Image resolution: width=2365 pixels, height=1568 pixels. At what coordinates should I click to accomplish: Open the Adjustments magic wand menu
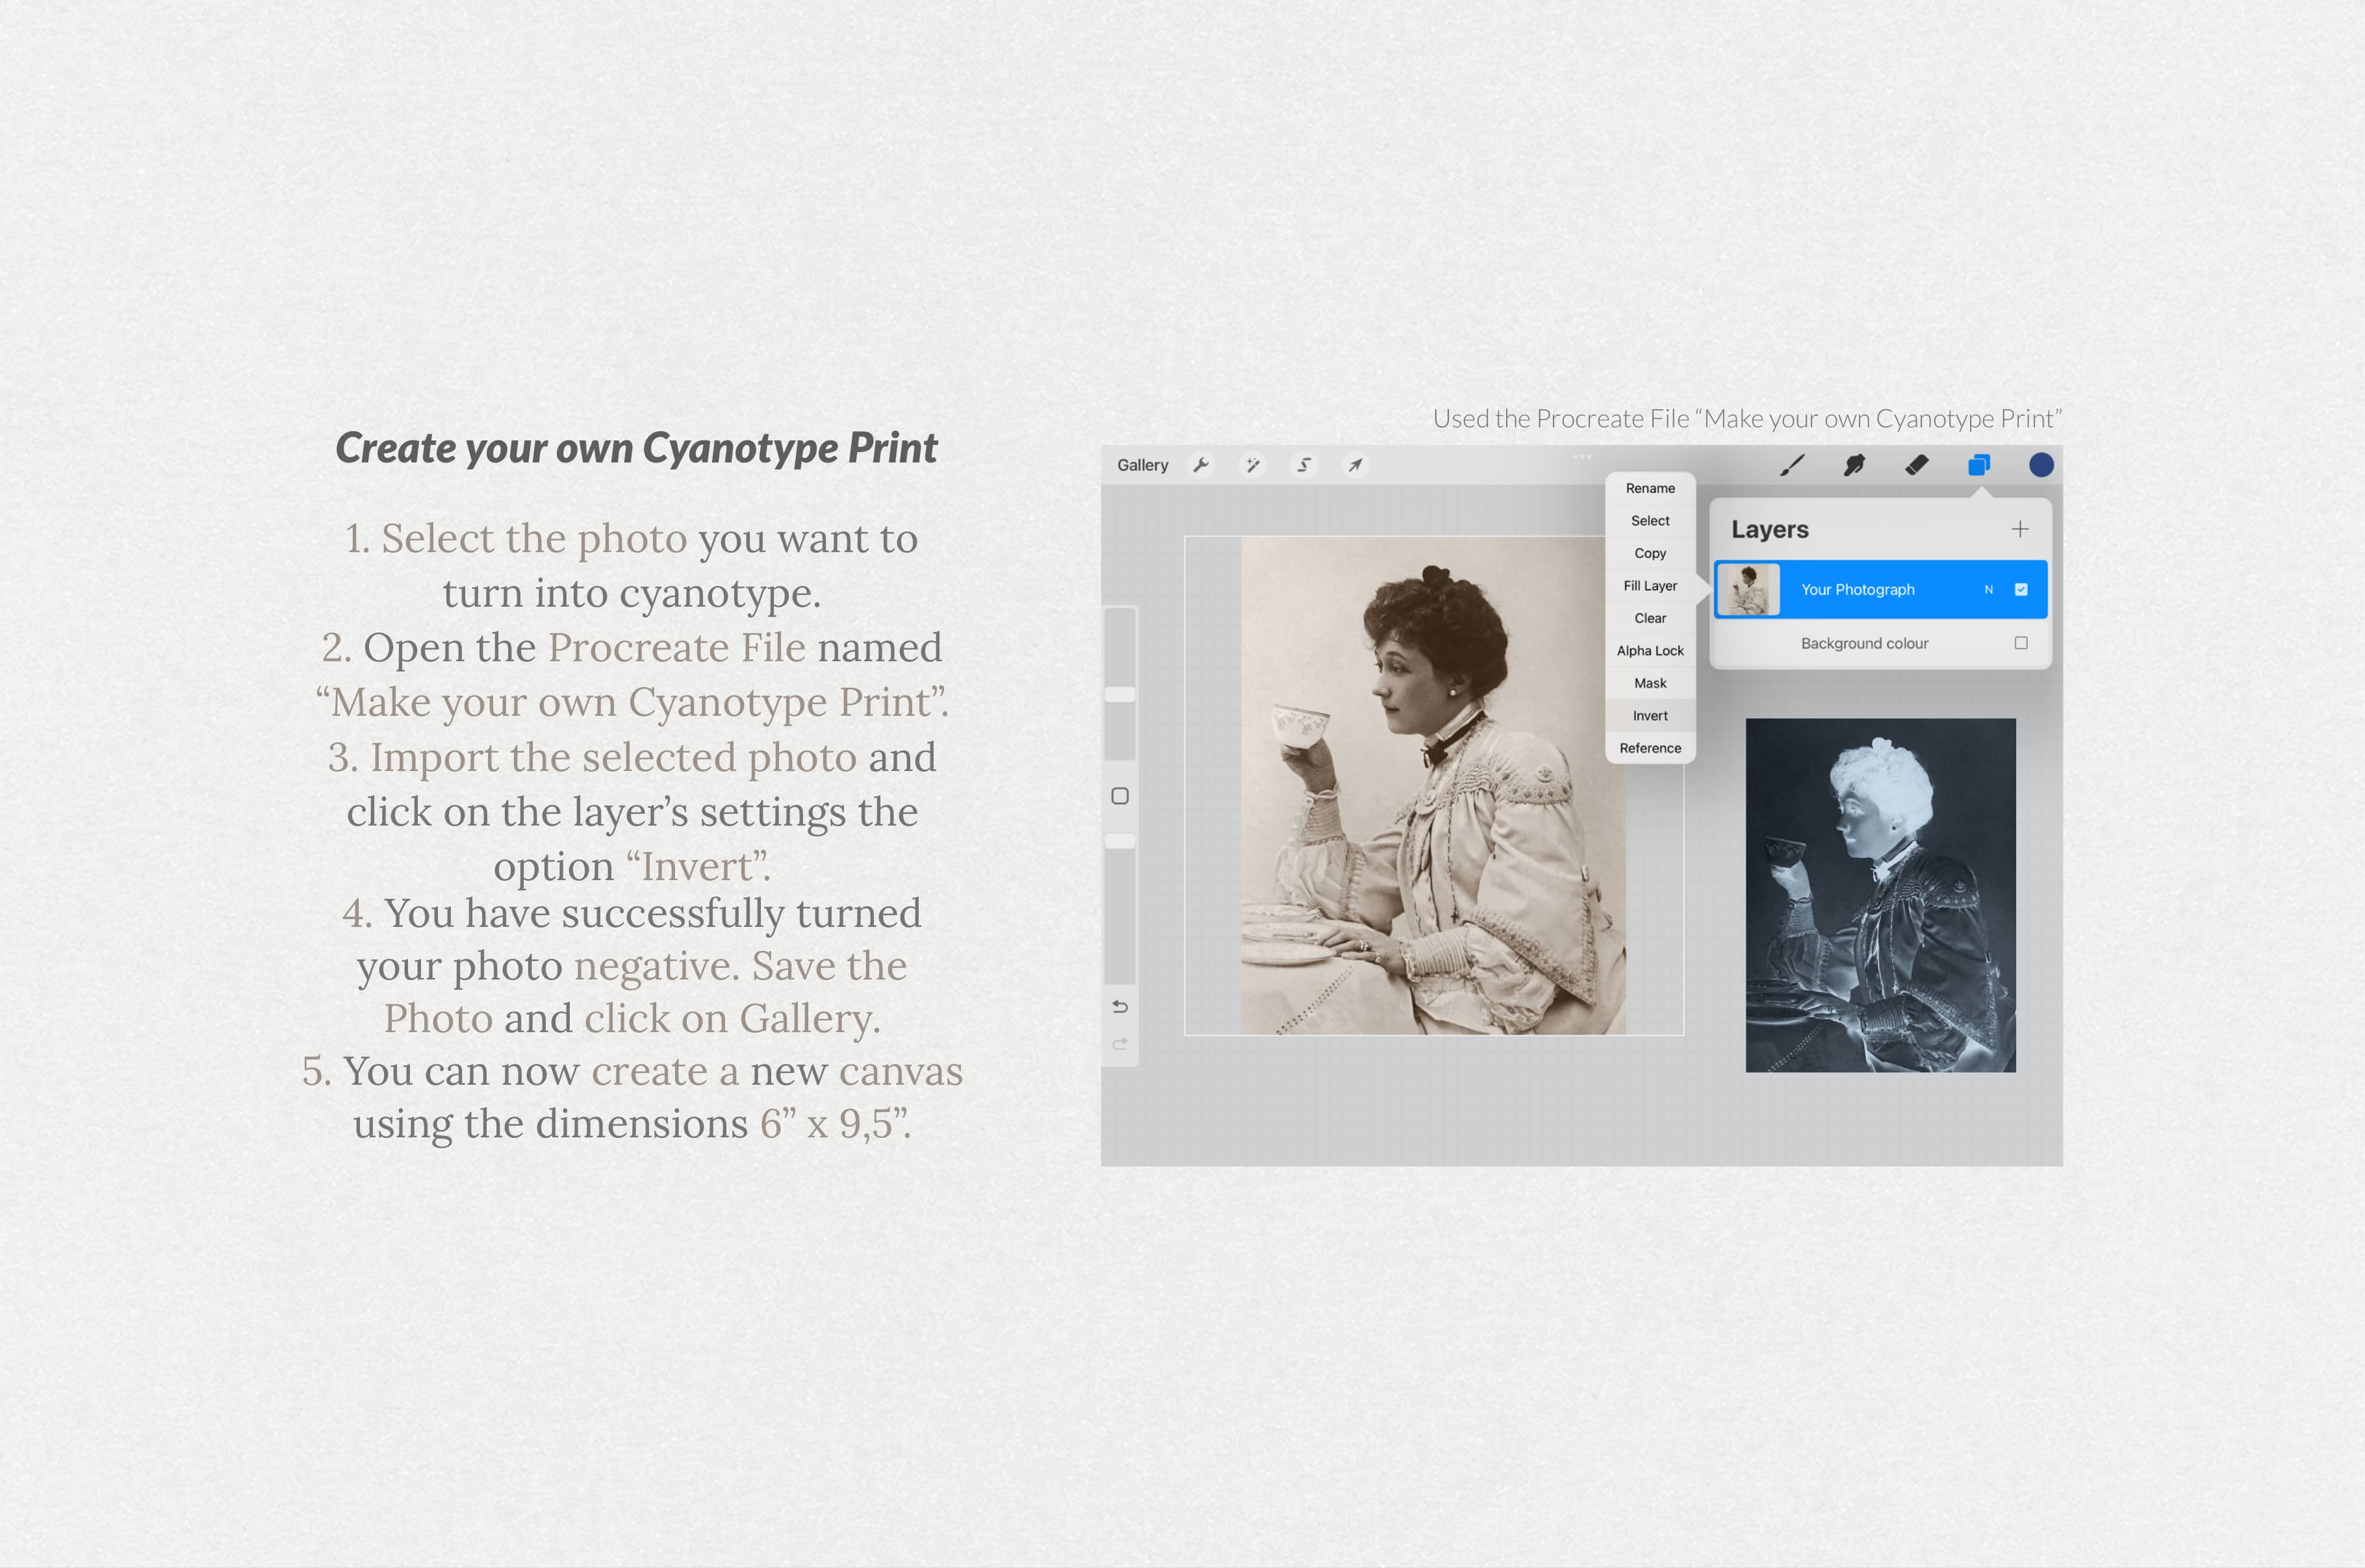tap(1252, 465)
